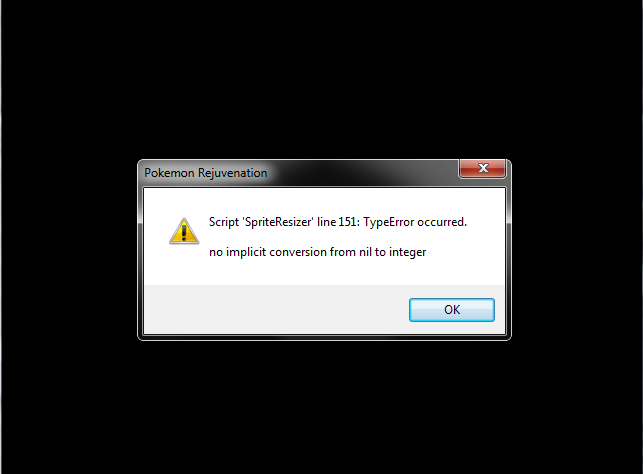Viewport: 643px width, 474px height.
Task: Click the word "Pokemon" in the title bar
Action: coord(169,173)
